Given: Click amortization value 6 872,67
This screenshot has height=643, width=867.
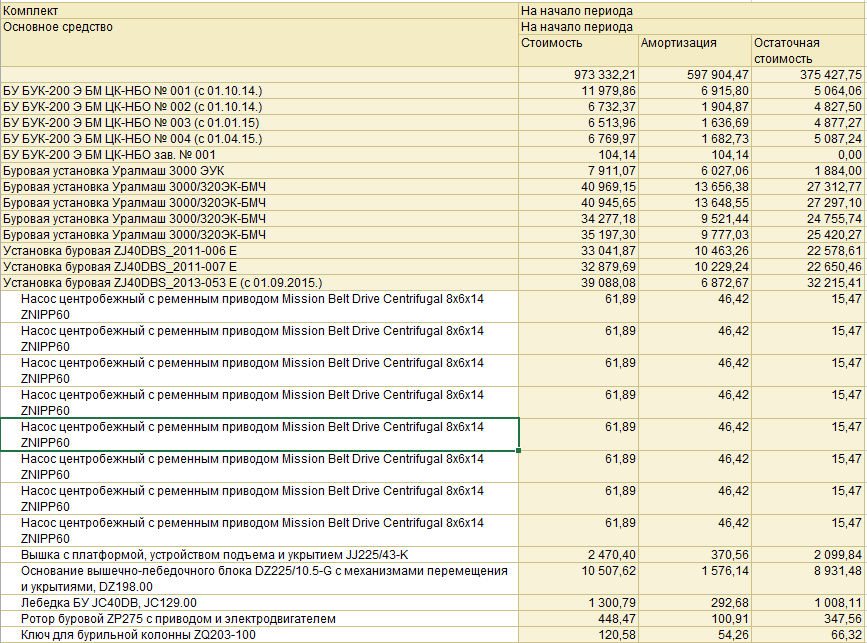Looking at the screenshot, I should 694,283.
